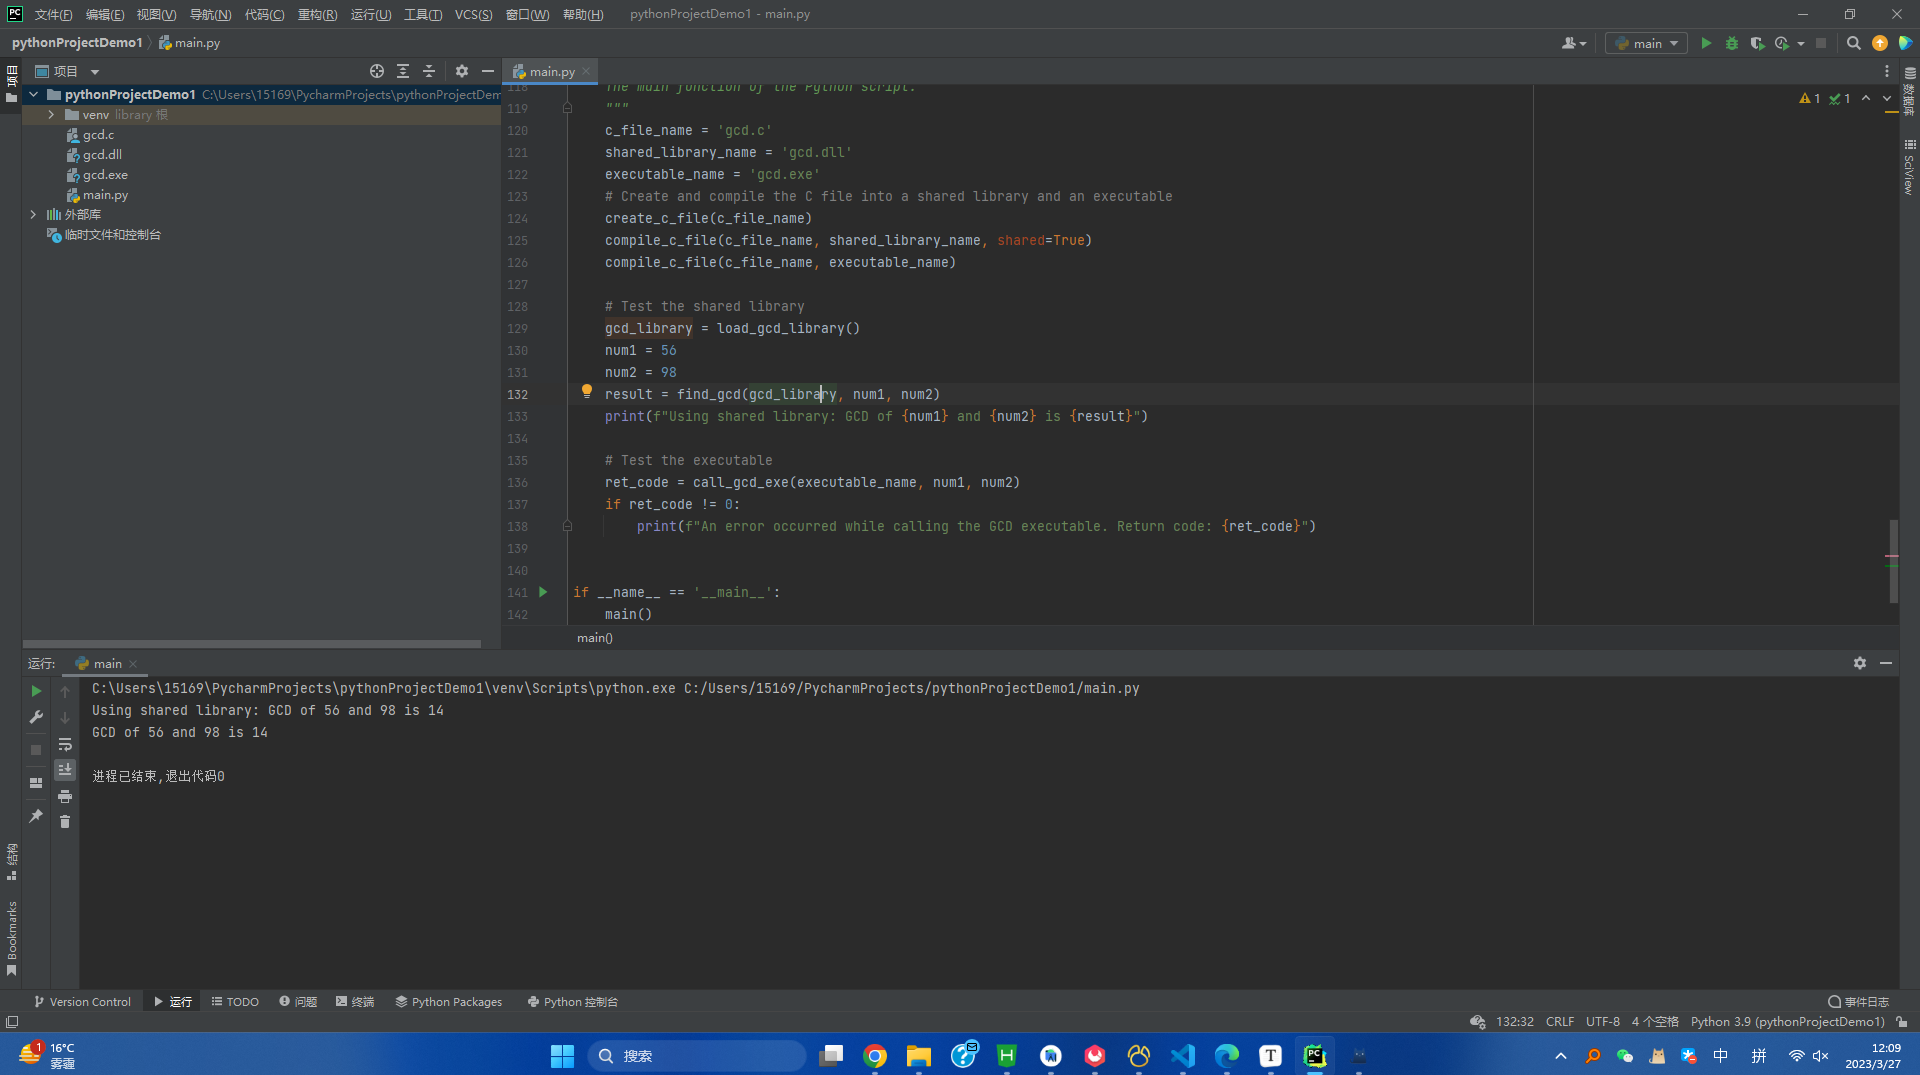The image size is (1920, 1075).
Task: Pin the Run tab
Action: (36, 816)
